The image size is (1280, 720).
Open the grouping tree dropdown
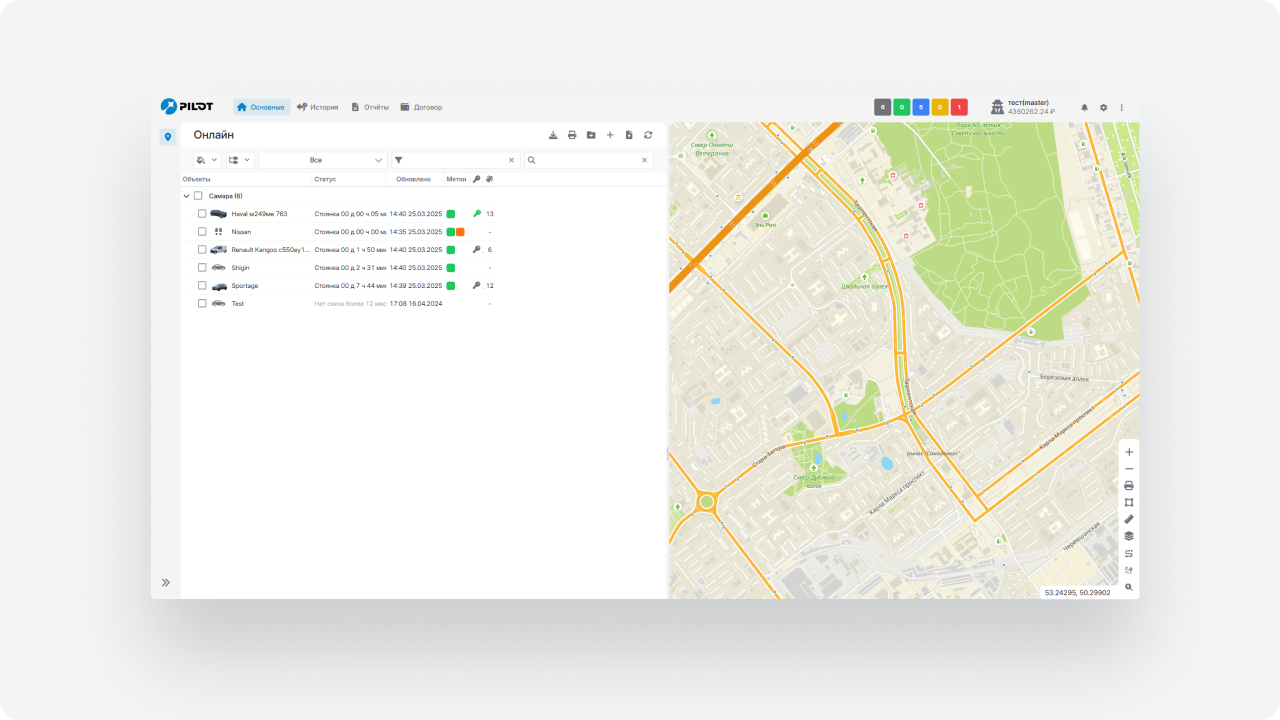239,160
